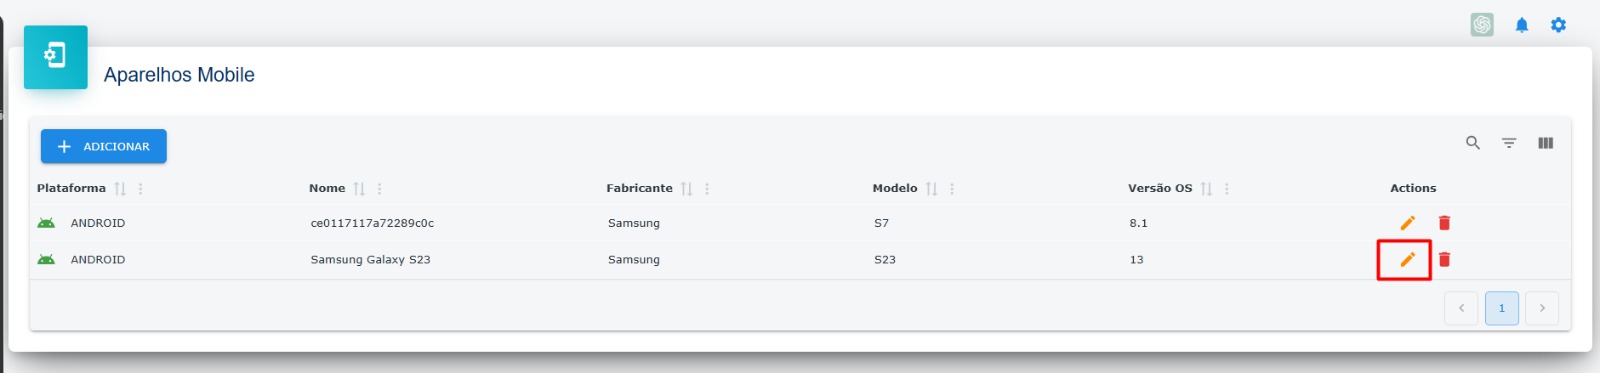Screen dimensions: 1600x373
Task: Edit the Samsung Galaxy S23 device
Action: coord(1407,260)
